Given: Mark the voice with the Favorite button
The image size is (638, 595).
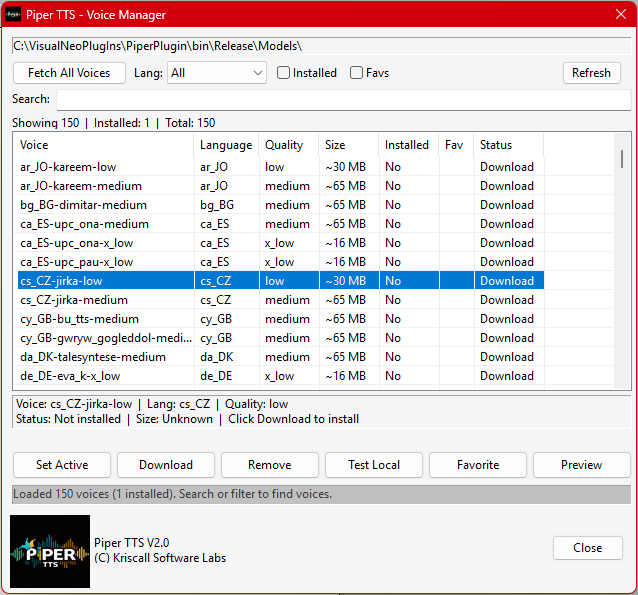Looking at the screenshot, I should tap(478, 465).
